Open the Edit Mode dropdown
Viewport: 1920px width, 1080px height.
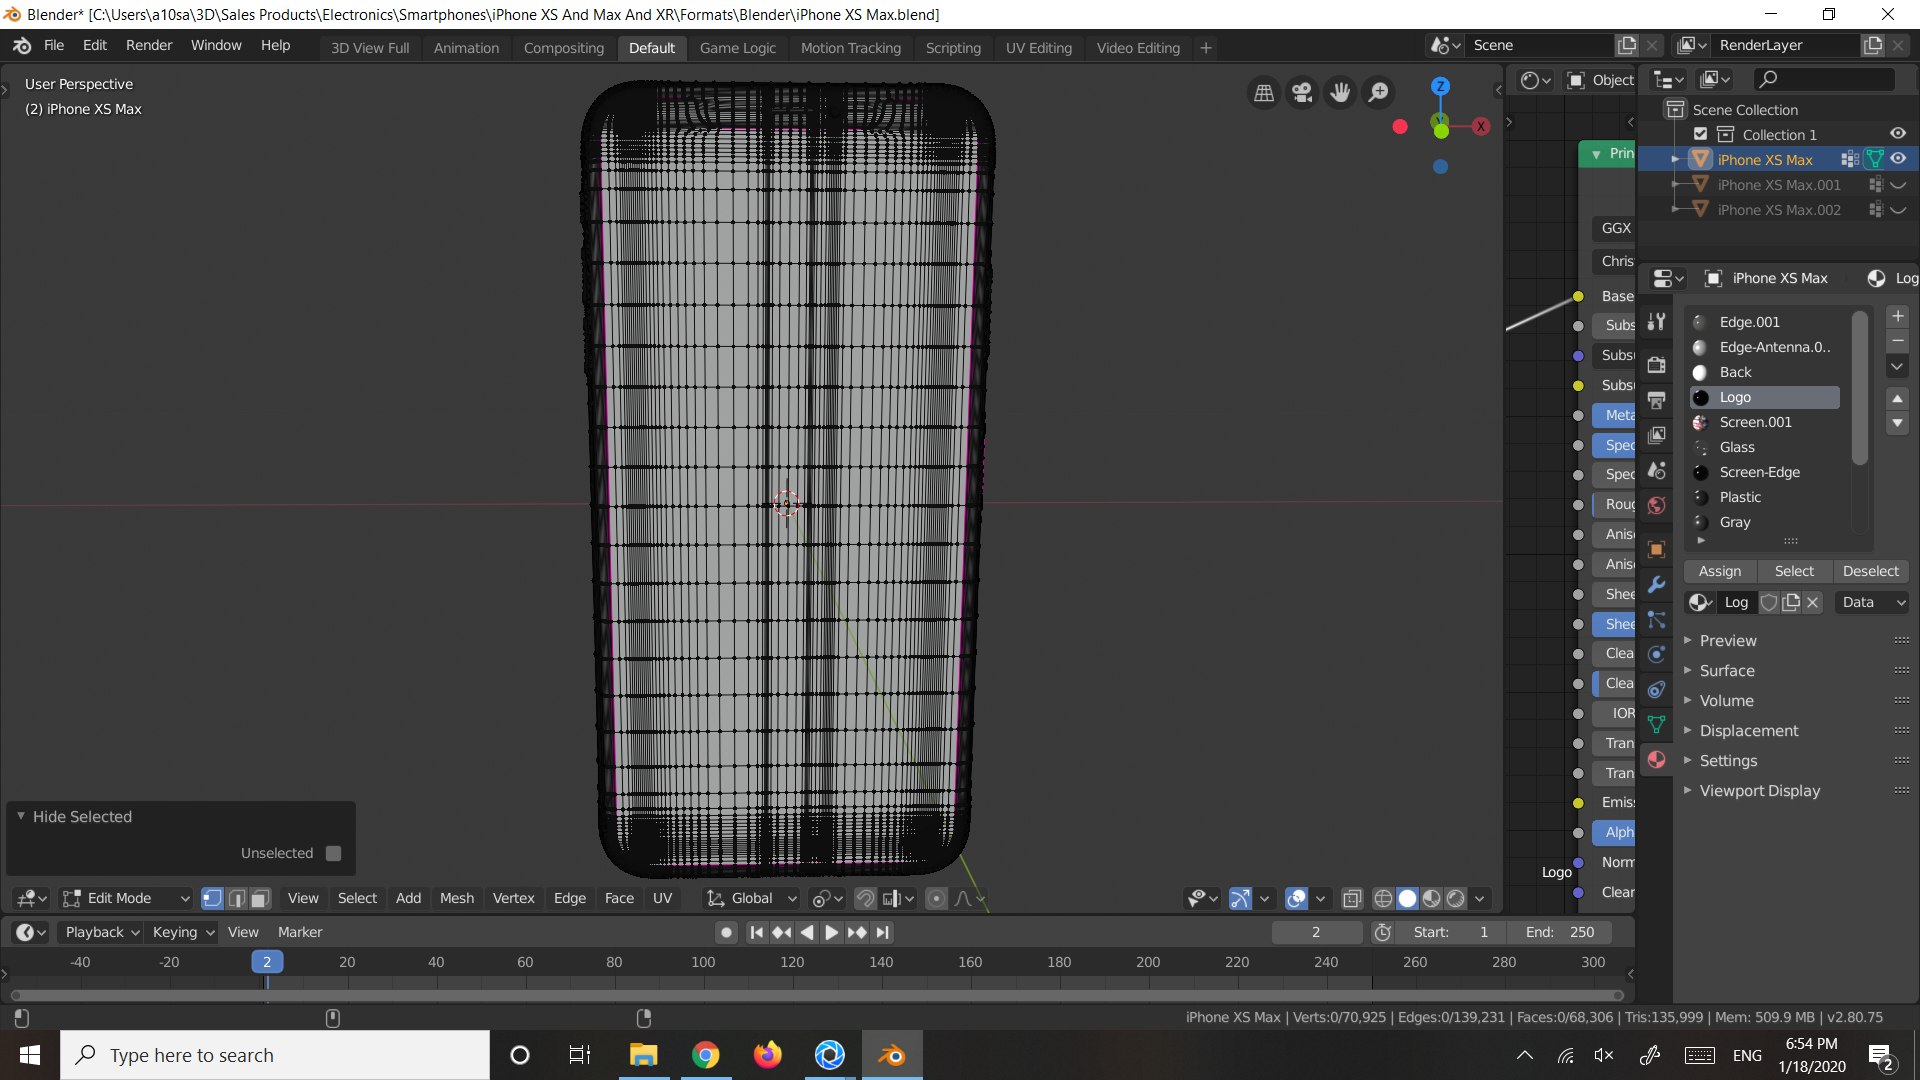(x=126, y=898)
